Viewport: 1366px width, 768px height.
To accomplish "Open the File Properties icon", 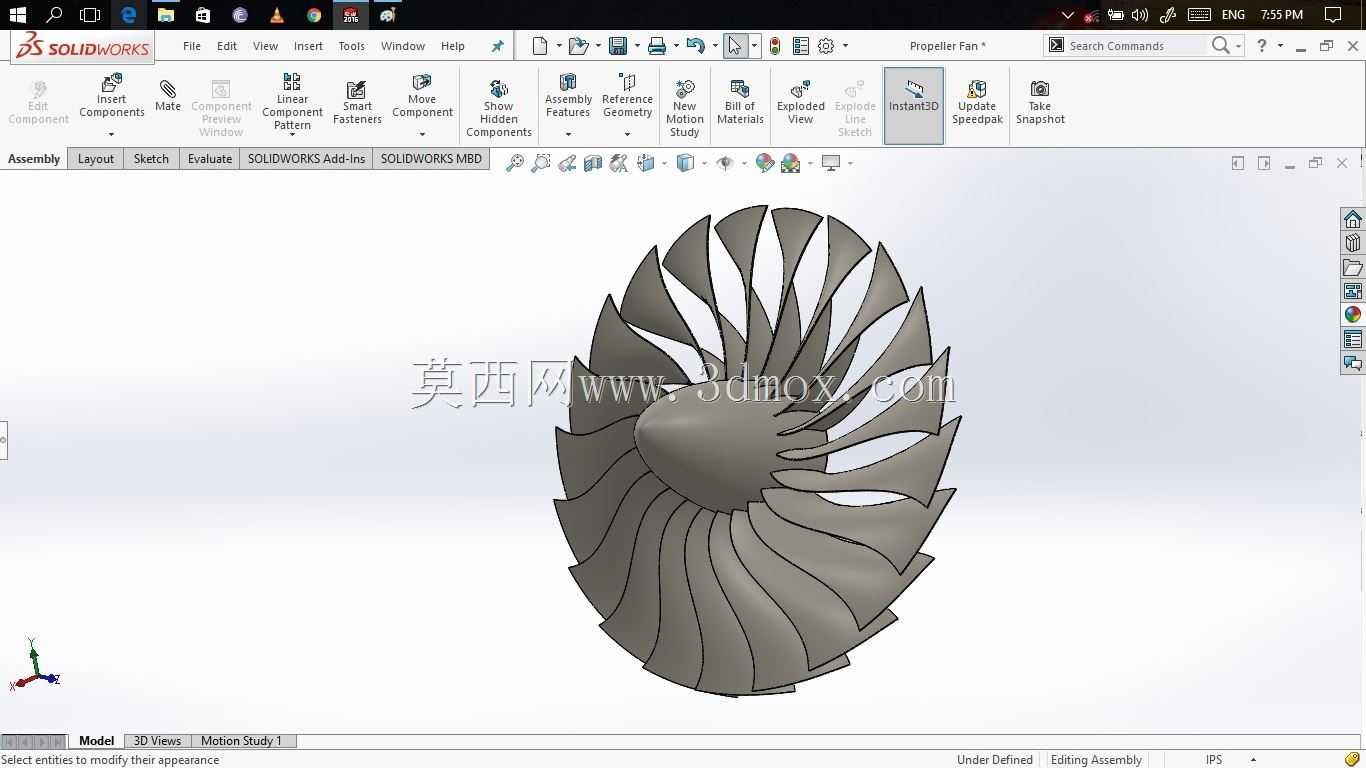I will pos(801,46).
